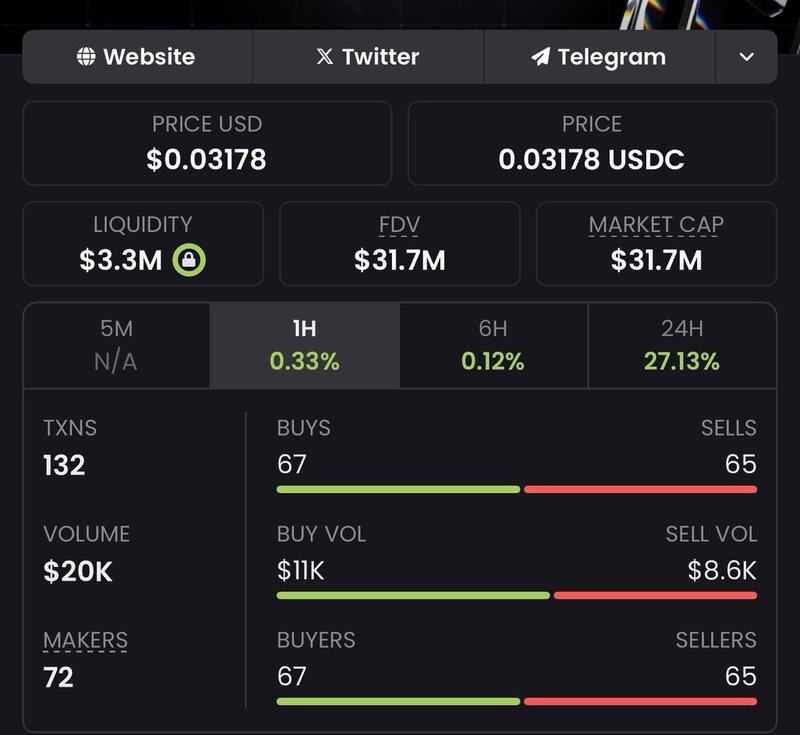Click the MAKERS label
The image size is (800, 735).
(85, 640)
